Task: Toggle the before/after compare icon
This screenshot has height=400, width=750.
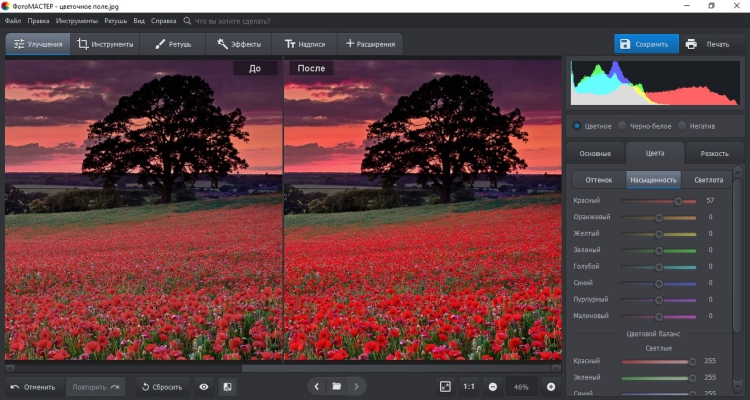Action: [227, 386]
